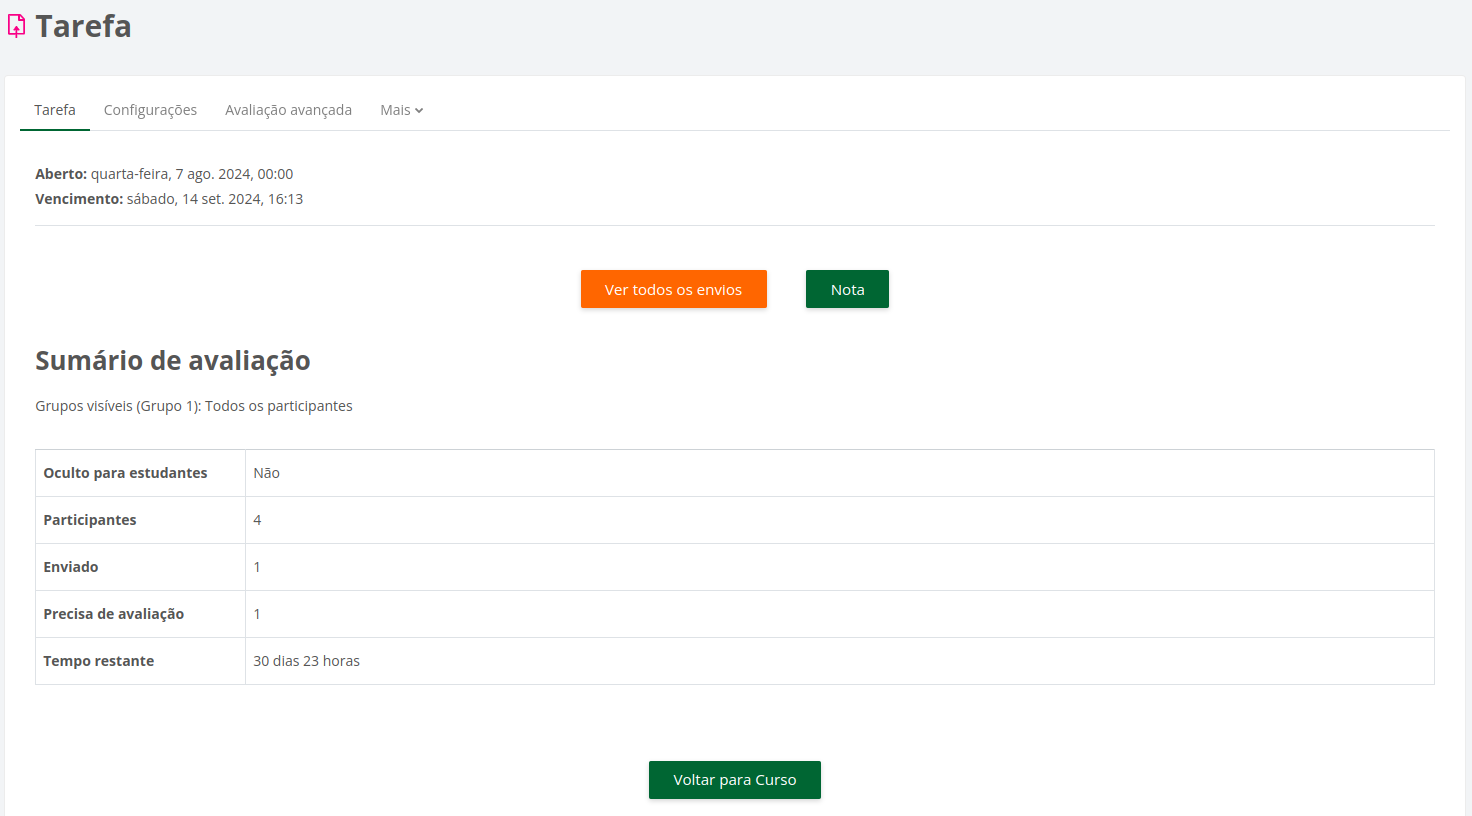This screenshot has height=816, width=1472.
Task: Select the 'Aberto' opening date text
Action: 163,173
